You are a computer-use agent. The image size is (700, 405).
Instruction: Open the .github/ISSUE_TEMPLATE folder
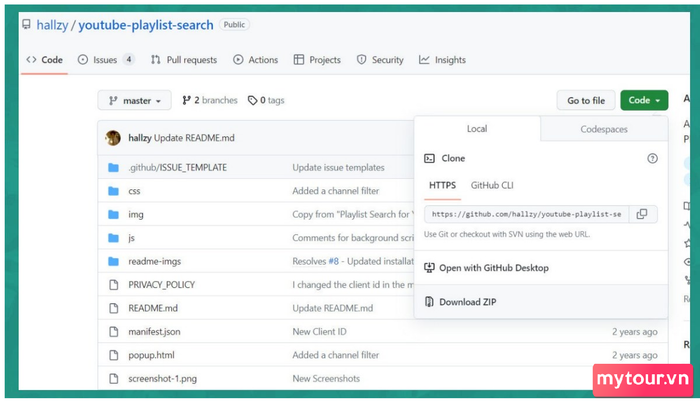[178, 167]
